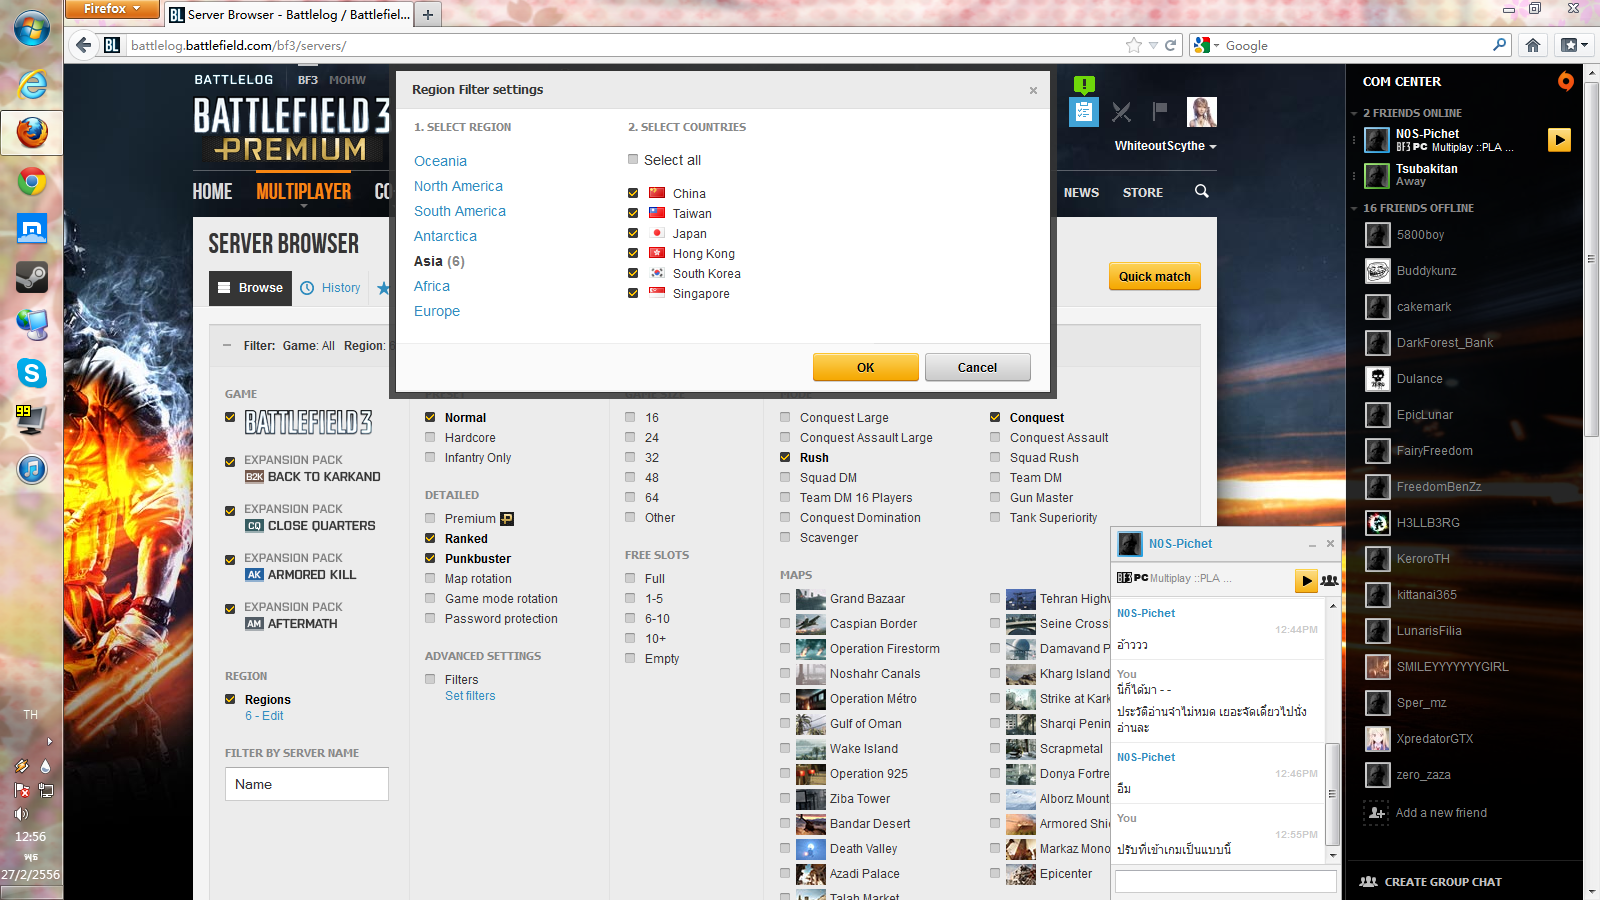Open a new tab with the plus button
This screenshot has width=1600, height=900.
[x=428, y=14]
